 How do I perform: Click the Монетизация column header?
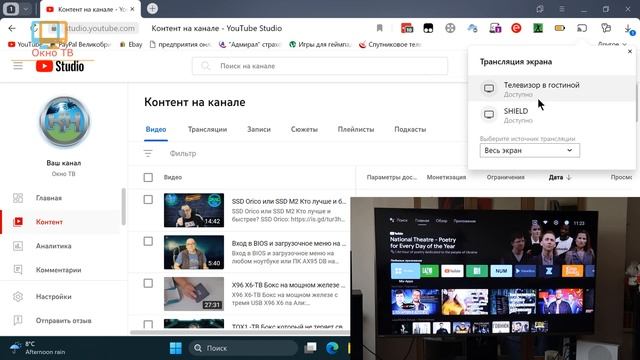[x=446, y=177]
